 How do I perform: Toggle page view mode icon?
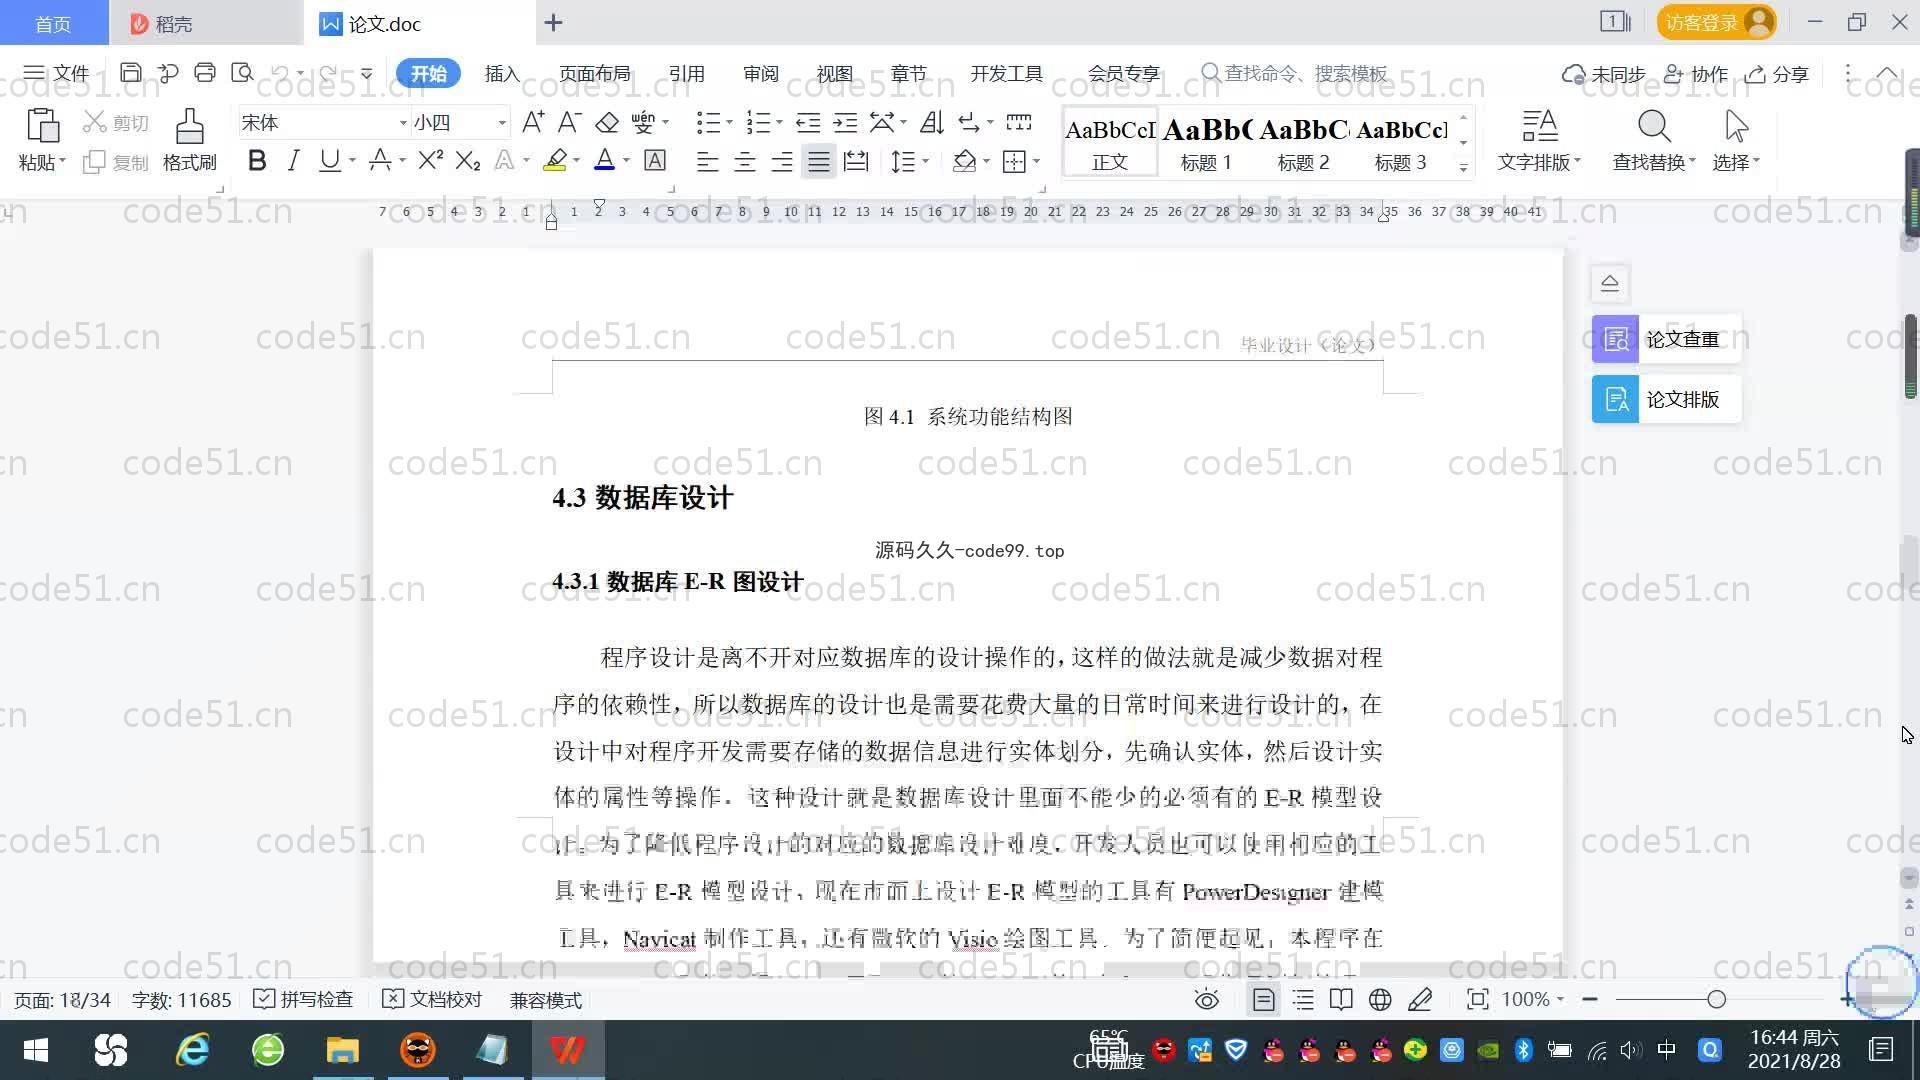pos(1264,1000)
